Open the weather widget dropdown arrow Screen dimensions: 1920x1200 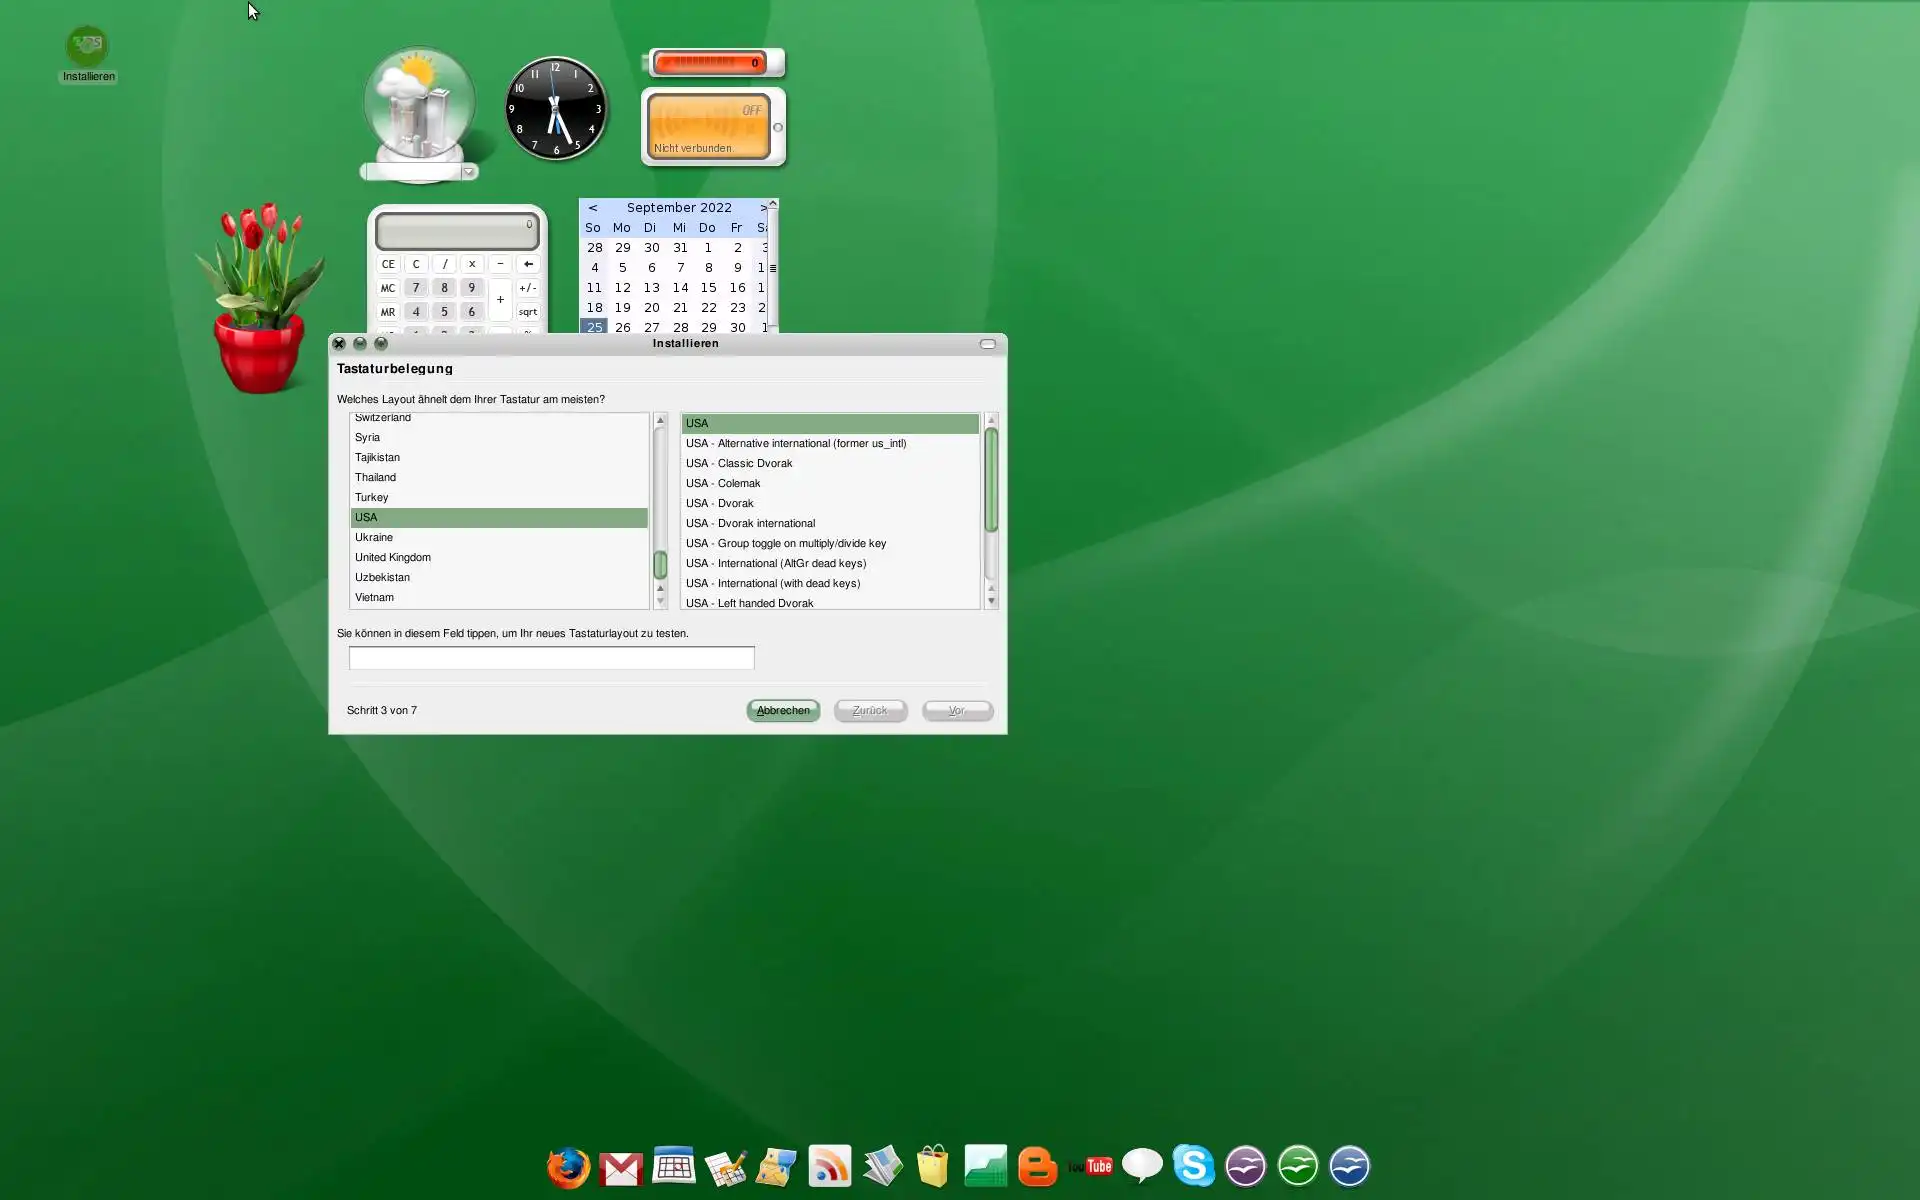coord(468,172)
